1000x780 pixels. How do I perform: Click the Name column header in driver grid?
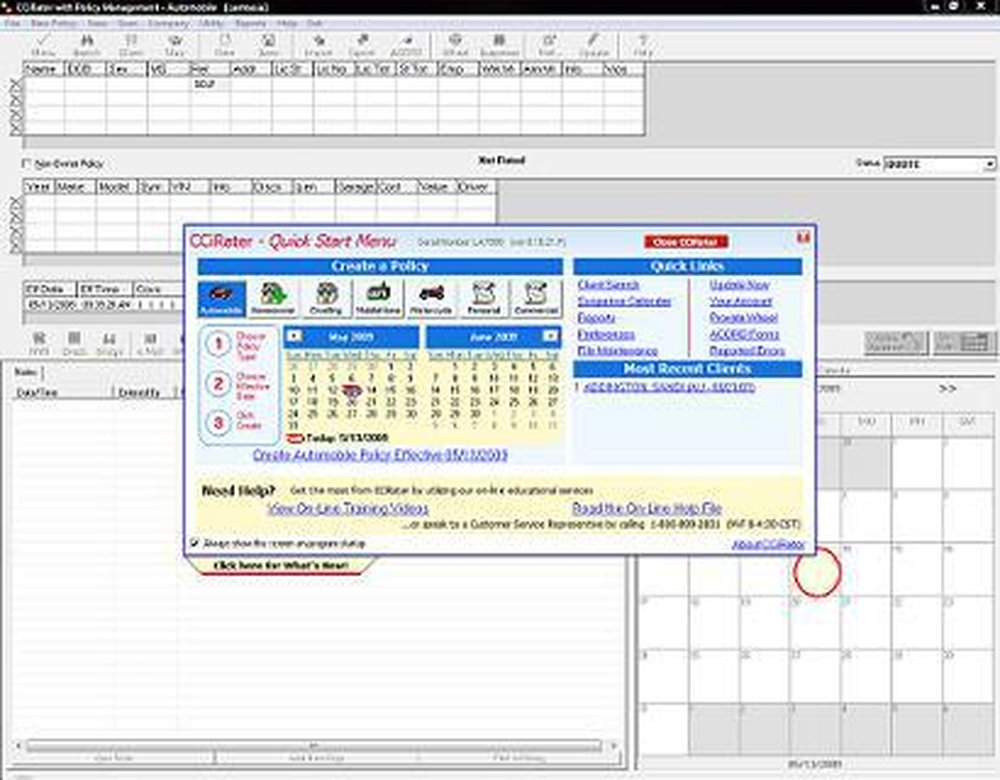[x=43, y=69]
